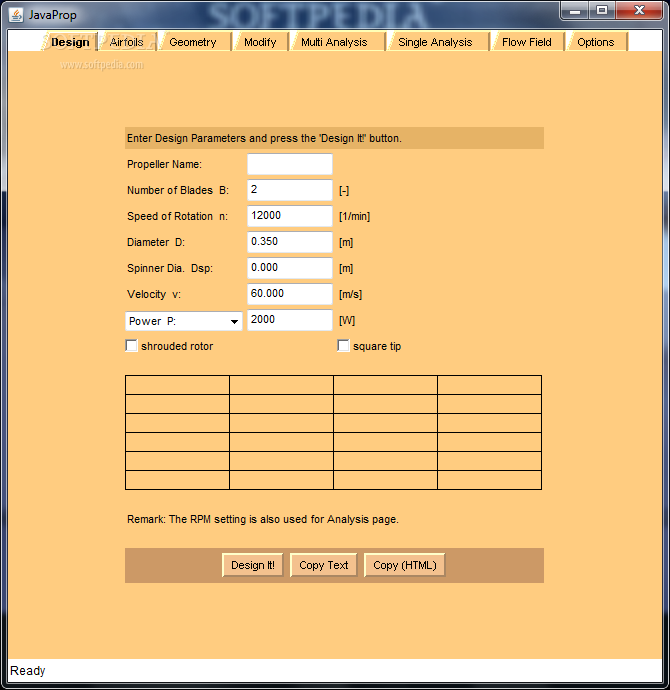Click the Design It! button
The height and width of the screenshot is (690, 670).
coord(253,565)
